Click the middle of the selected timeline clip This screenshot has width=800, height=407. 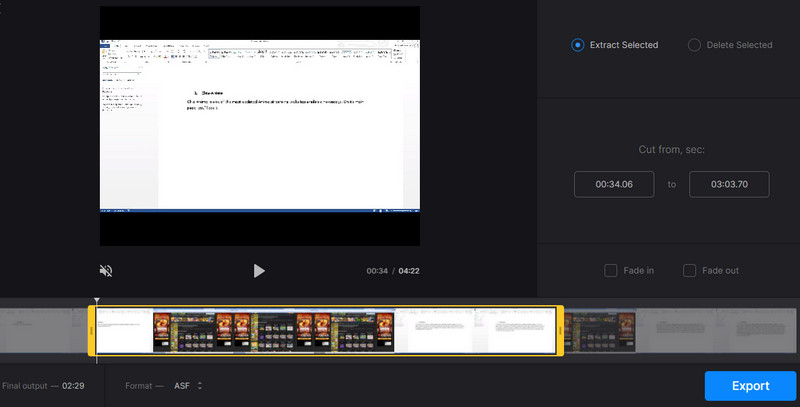click(x=326, y=331)
